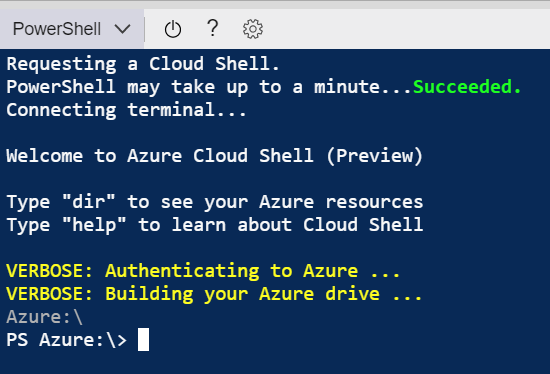Open the PowerShell shell type dropdown
This screenshot has height=374, width=550.
click(72, 29)
